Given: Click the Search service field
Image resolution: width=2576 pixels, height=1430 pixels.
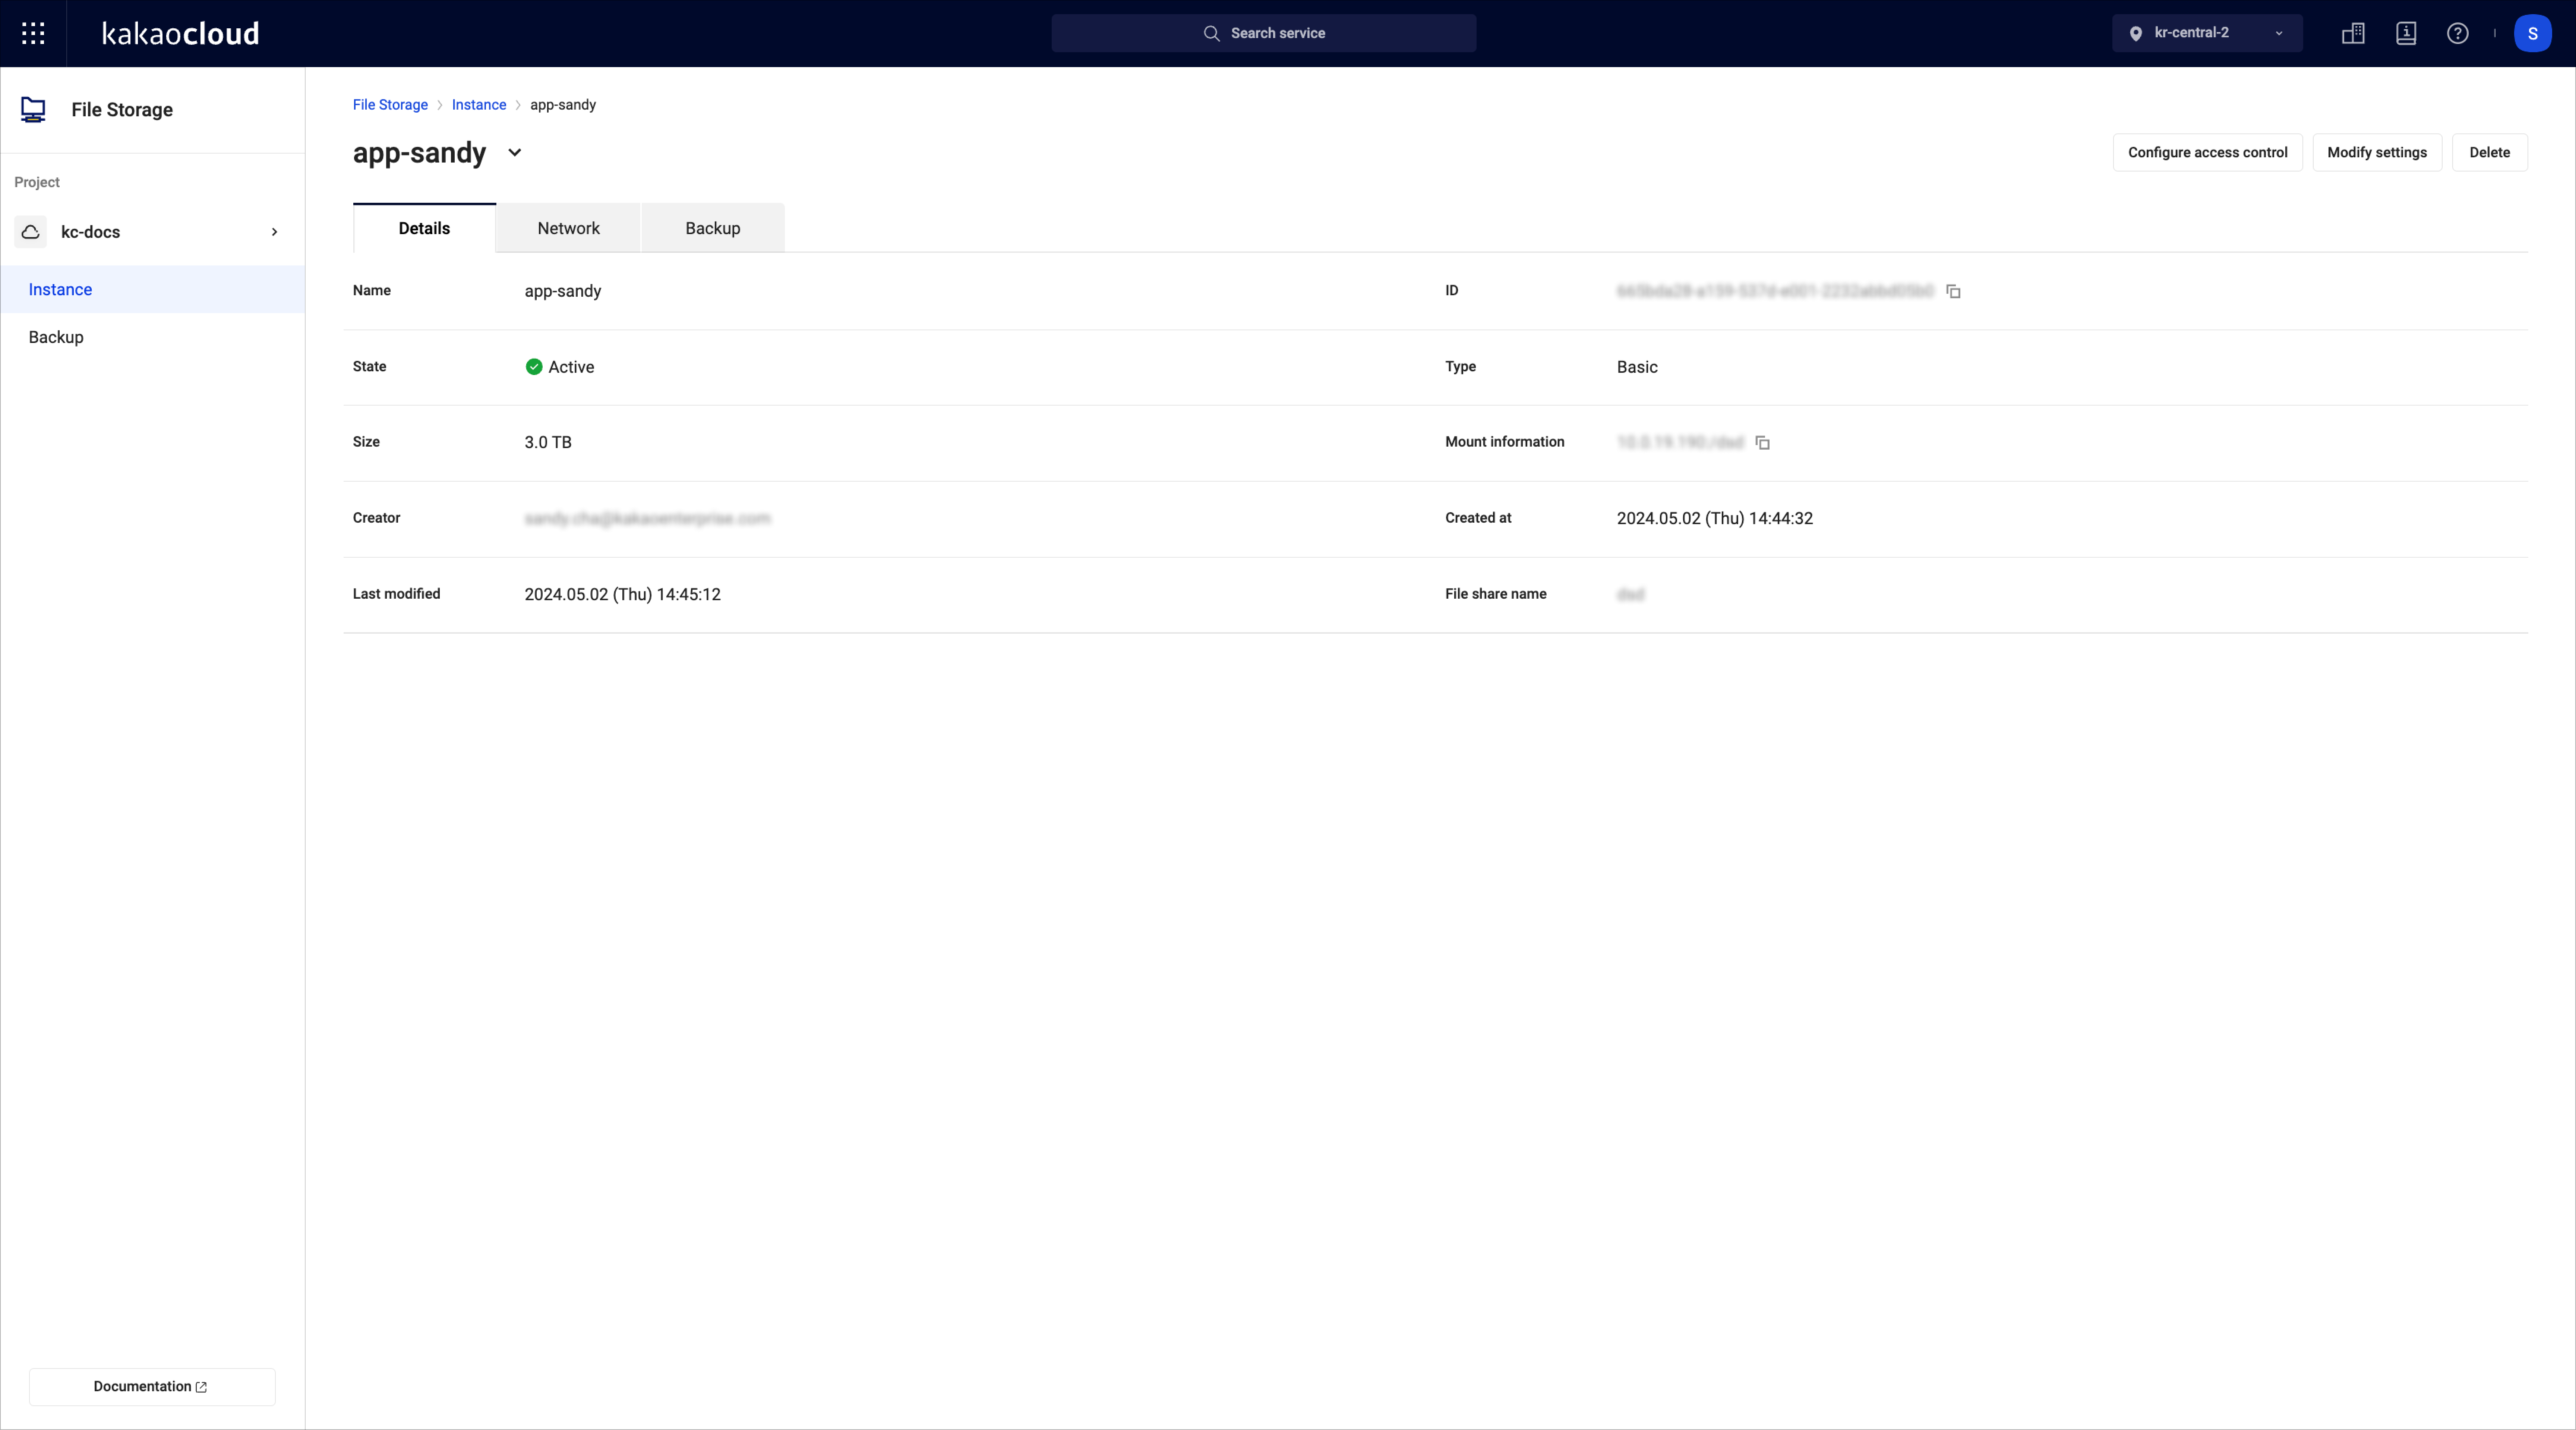Looking at the screenshot, I should (1264, 33).
